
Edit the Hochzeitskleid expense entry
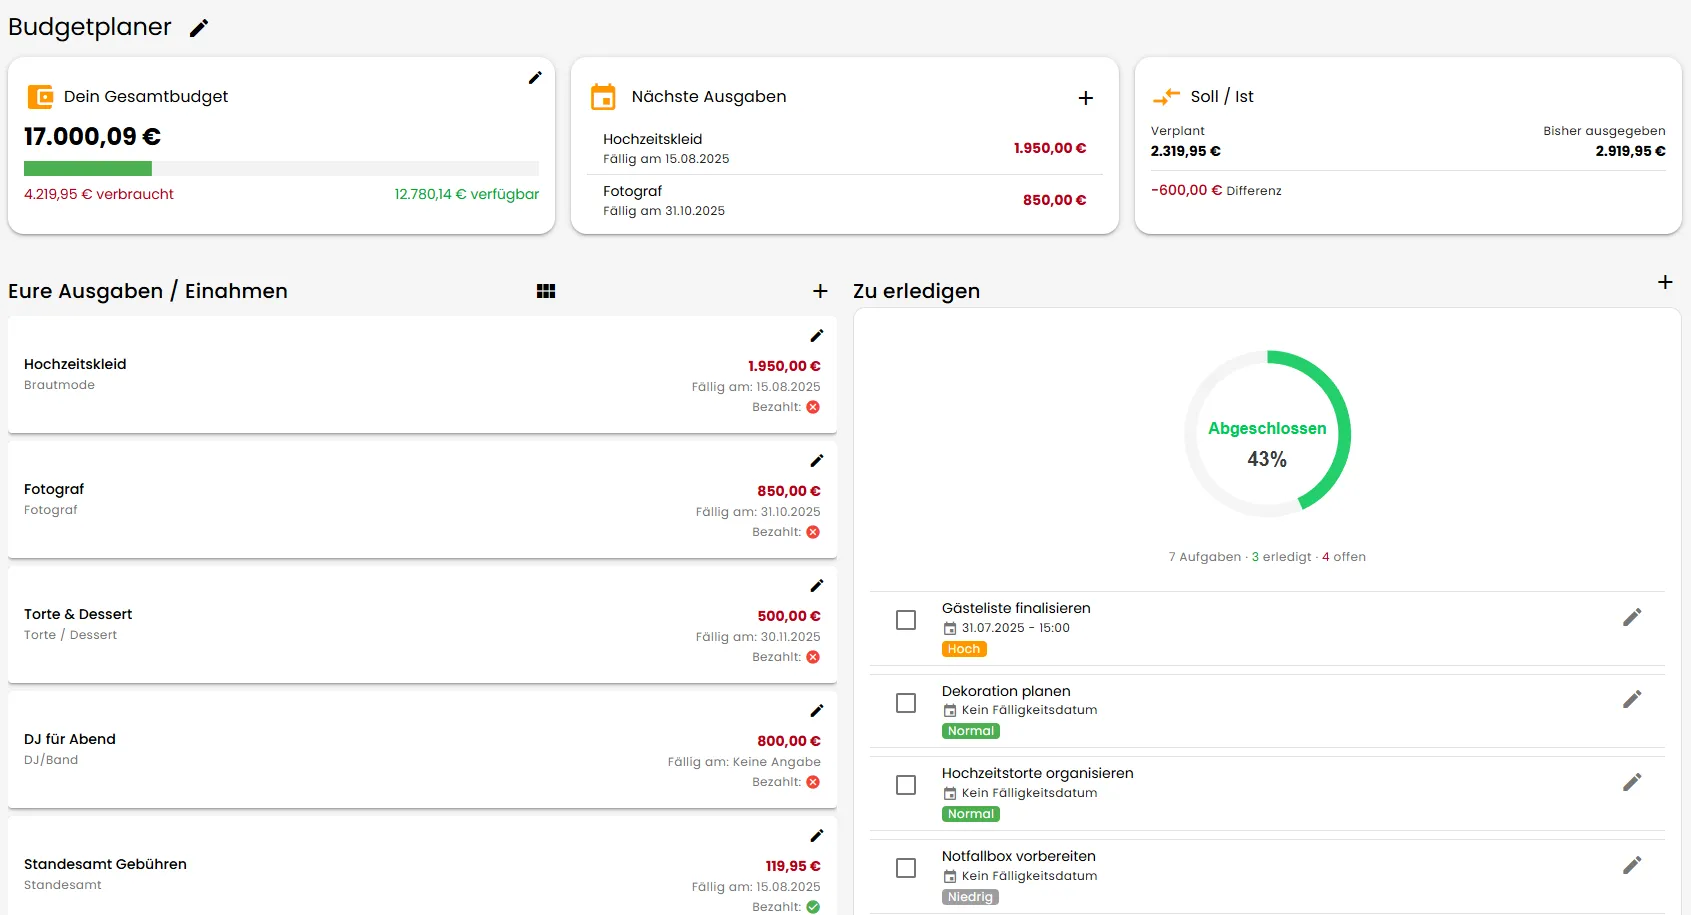(816, 336)
